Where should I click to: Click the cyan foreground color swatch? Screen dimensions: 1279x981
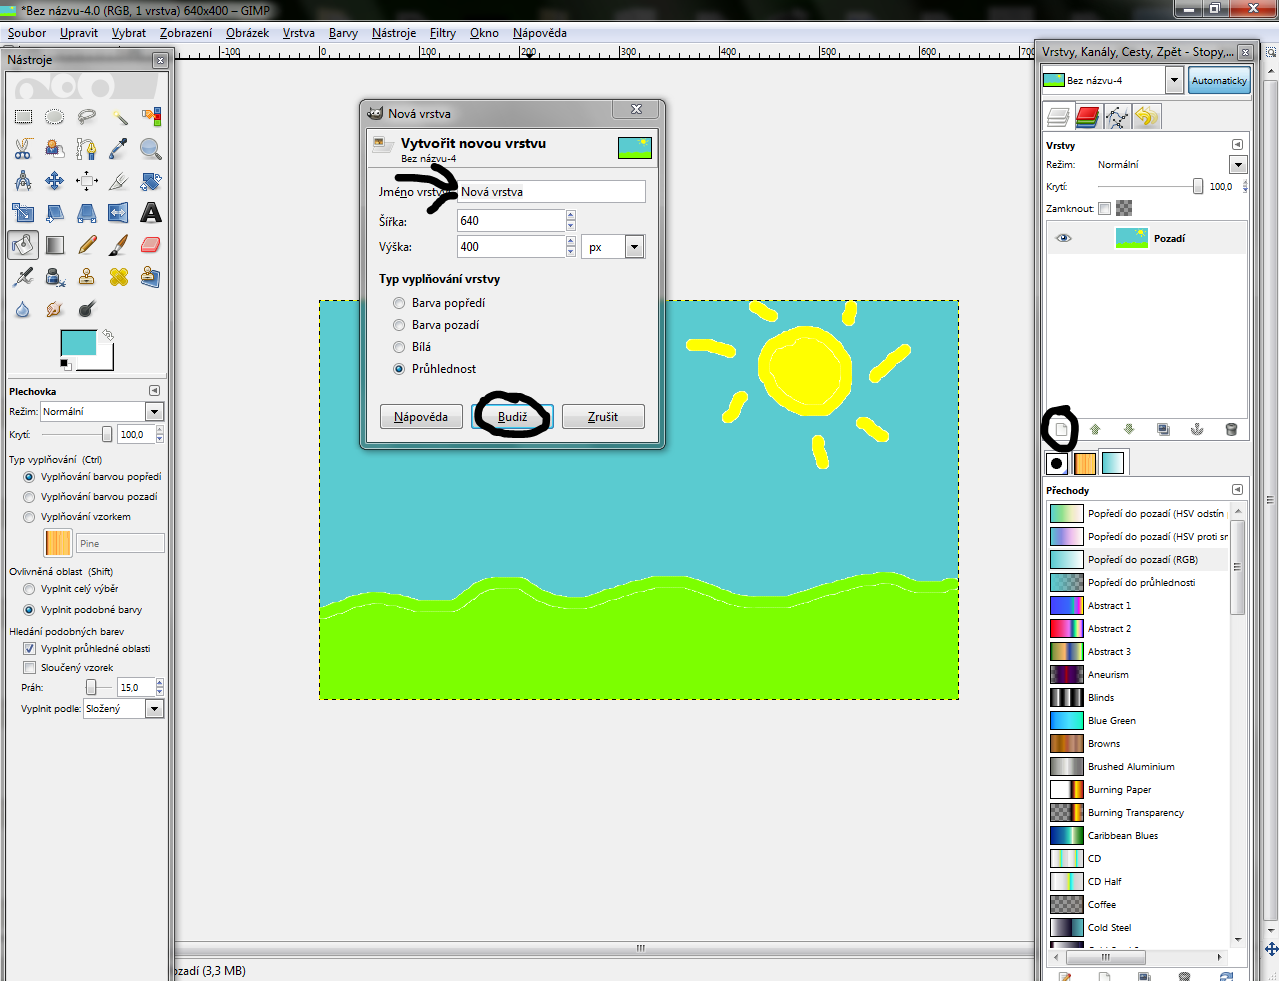[78, 343]
